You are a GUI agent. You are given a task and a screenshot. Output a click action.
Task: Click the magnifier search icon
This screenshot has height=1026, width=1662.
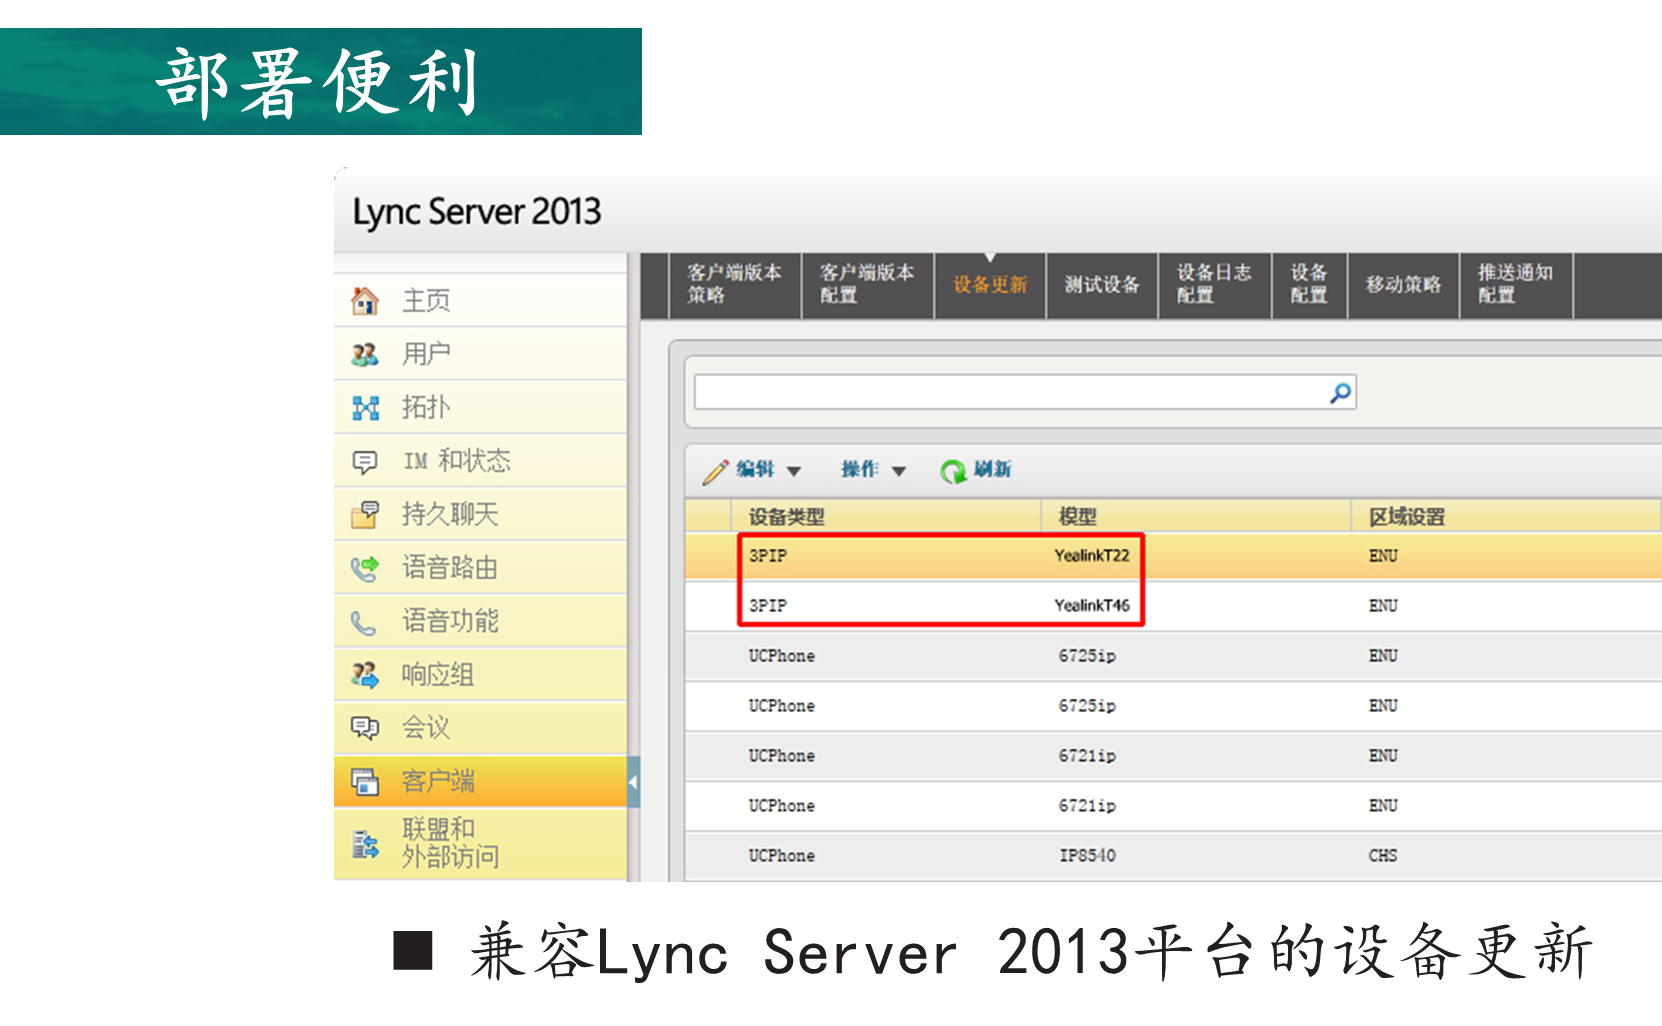point(1340,393)
